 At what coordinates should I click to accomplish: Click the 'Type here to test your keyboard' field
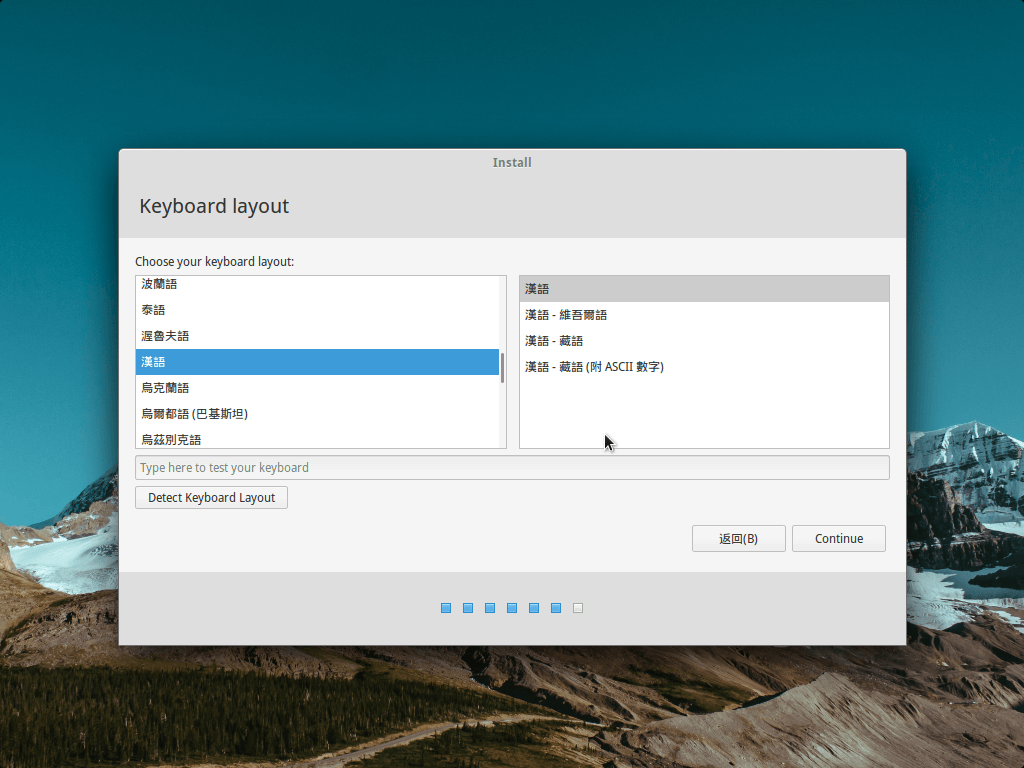[x=511, y=468]
